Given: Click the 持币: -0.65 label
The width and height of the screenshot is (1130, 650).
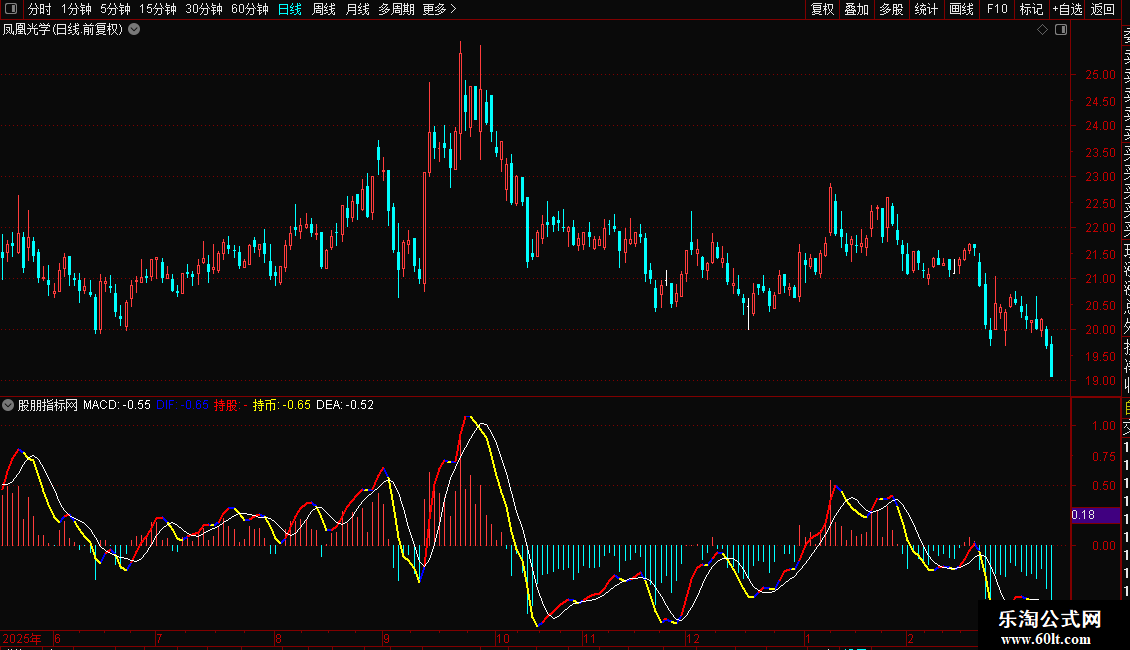Looking at the screenshot, I should click(282, 405).
